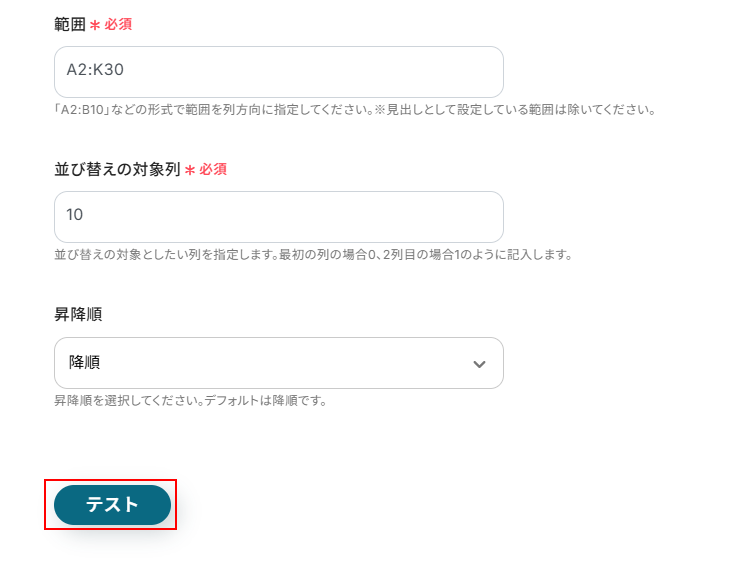Click the 範囲 field label
This screenshot has width=743, height=563.
[69, 24]
